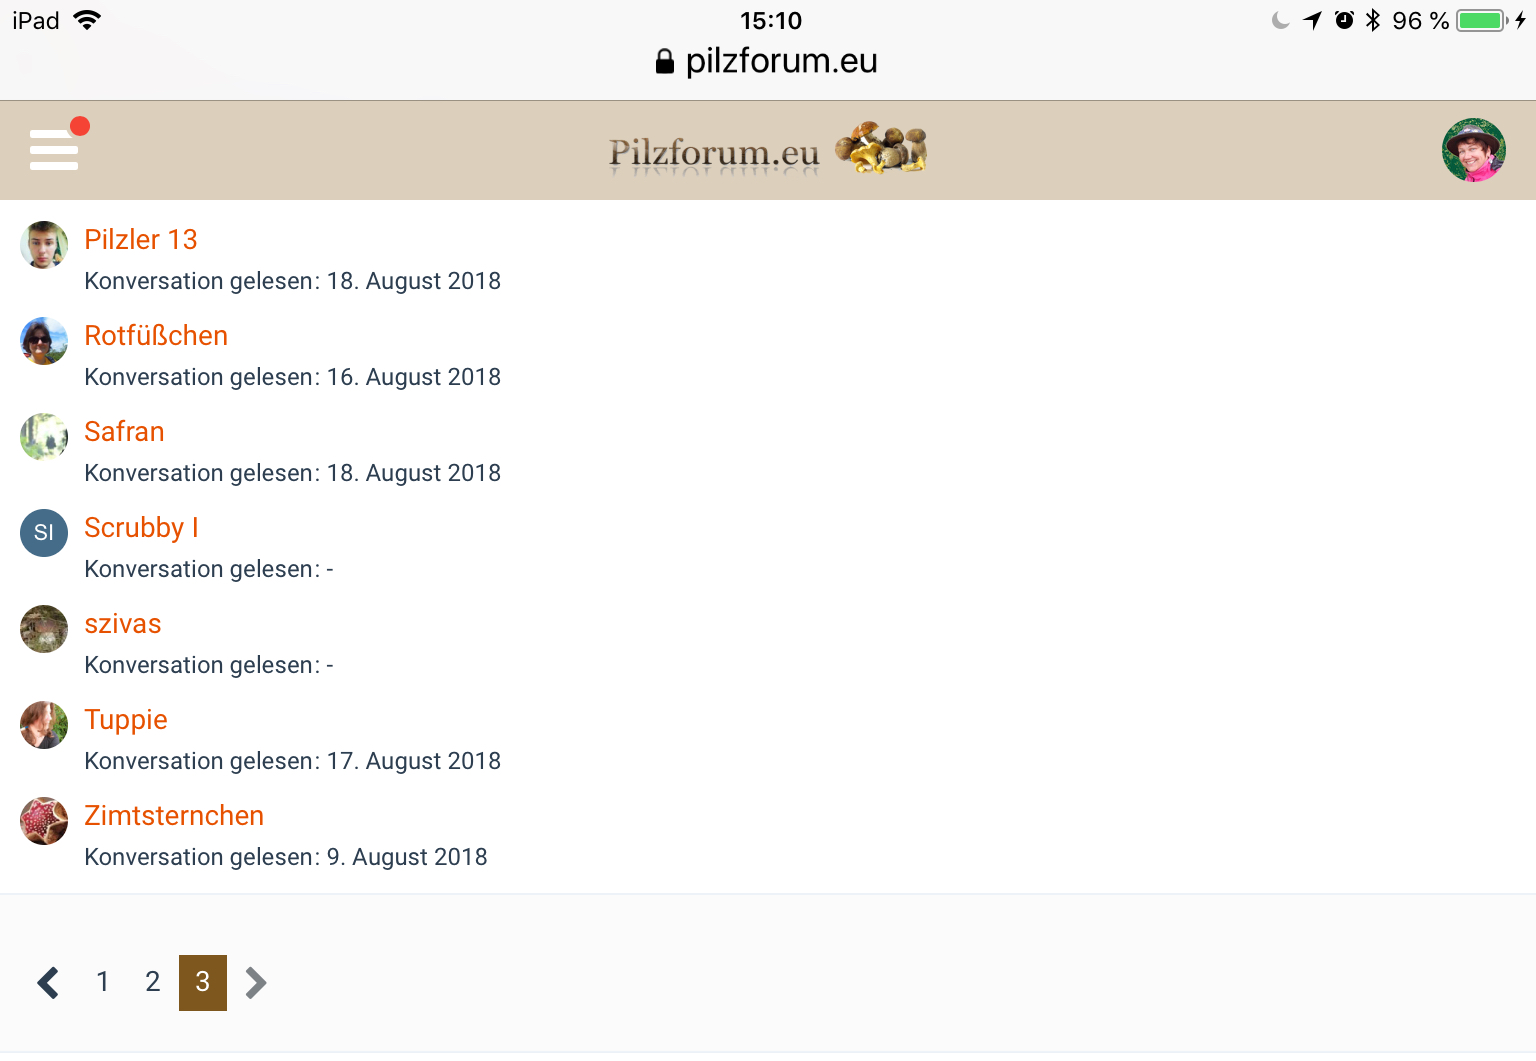Go to previous page arrow

click(x=48, y=982)
